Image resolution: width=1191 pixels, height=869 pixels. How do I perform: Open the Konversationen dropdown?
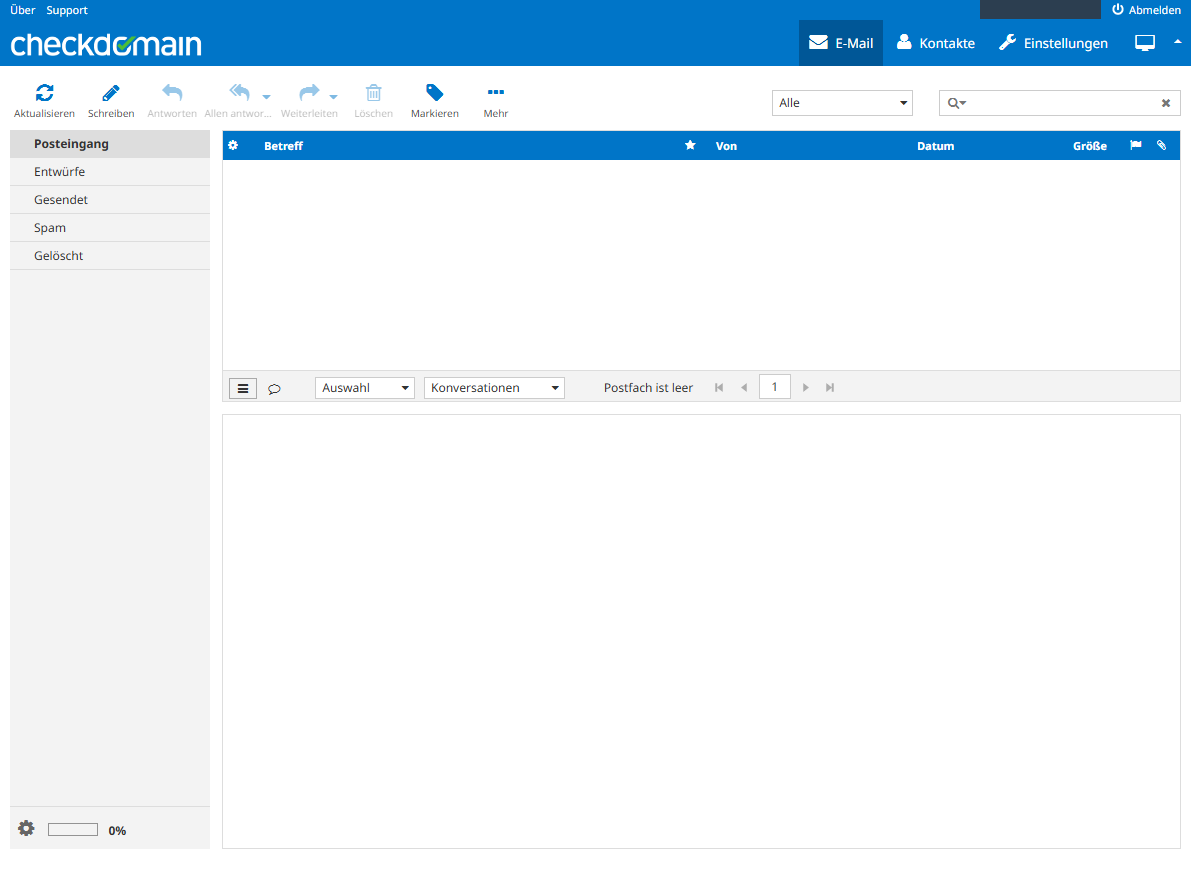pos(494,388)
